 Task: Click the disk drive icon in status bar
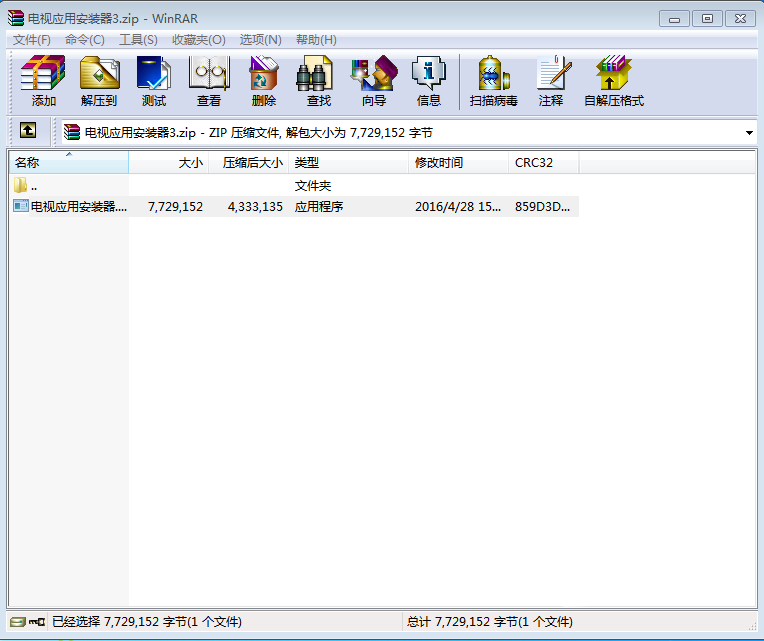pos(17,622)
